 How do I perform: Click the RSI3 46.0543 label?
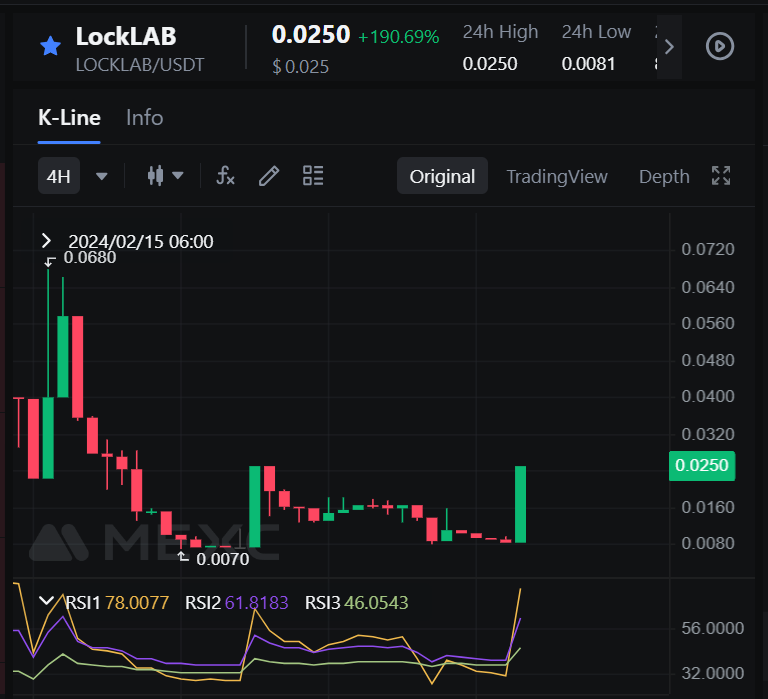click(x=357, y=603)
